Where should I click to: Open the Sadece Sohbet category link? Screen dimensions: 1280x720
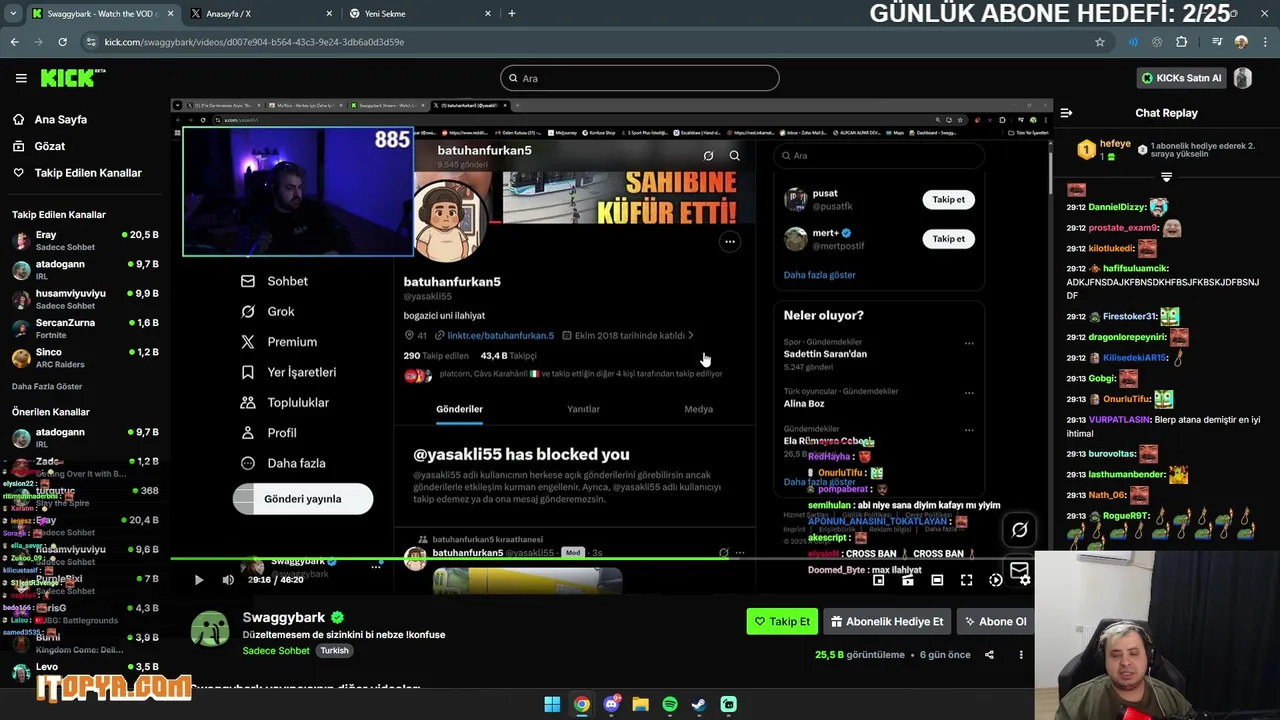(x=276, y=651)
